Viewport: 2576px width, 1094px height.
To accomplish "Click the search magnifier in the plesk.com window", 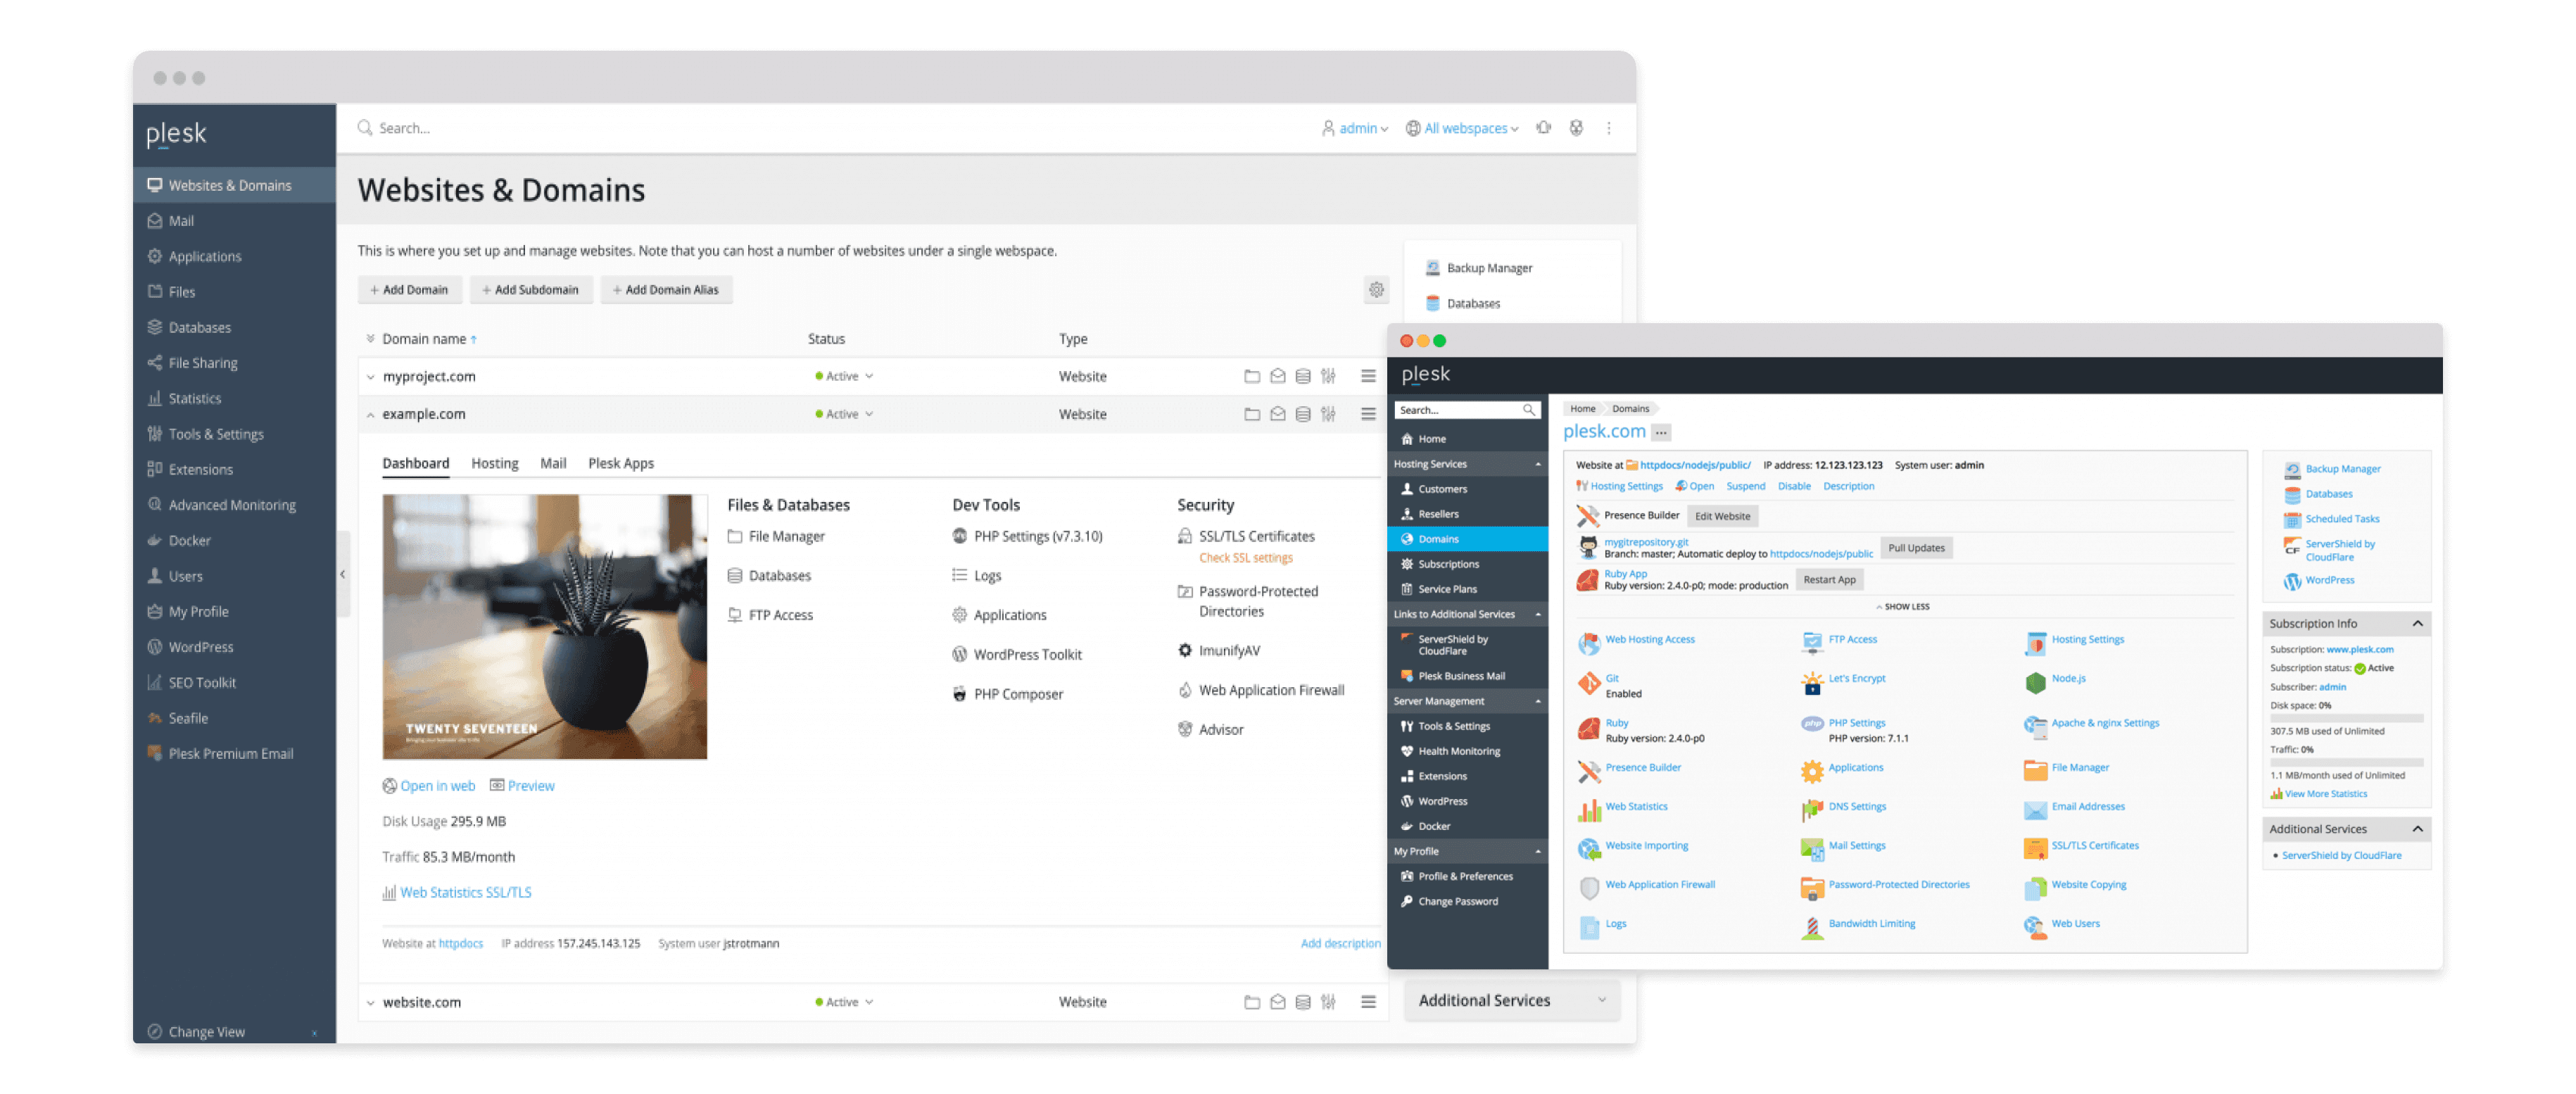I will pyautogui.click(x=1528, y=410).
